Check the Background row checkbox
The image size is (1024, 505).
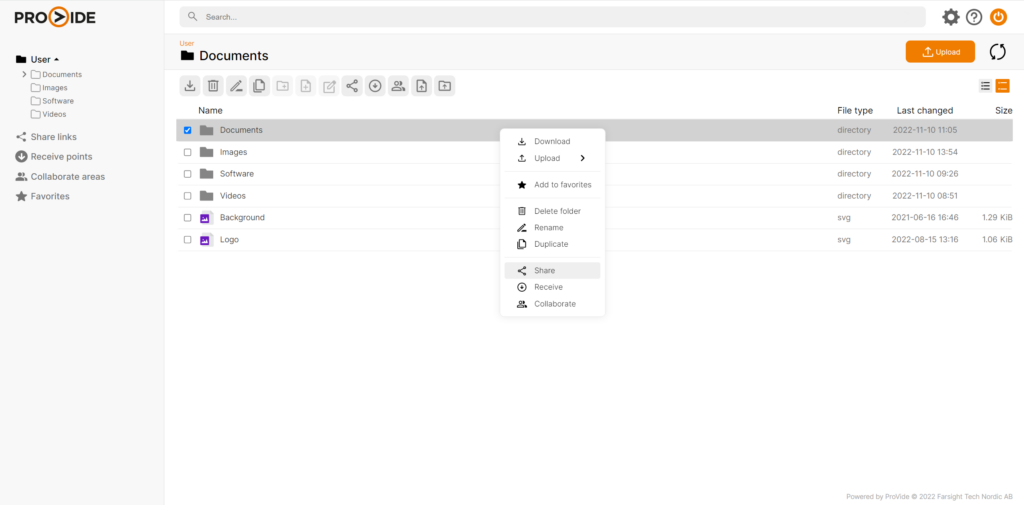(x=187, y=218)
